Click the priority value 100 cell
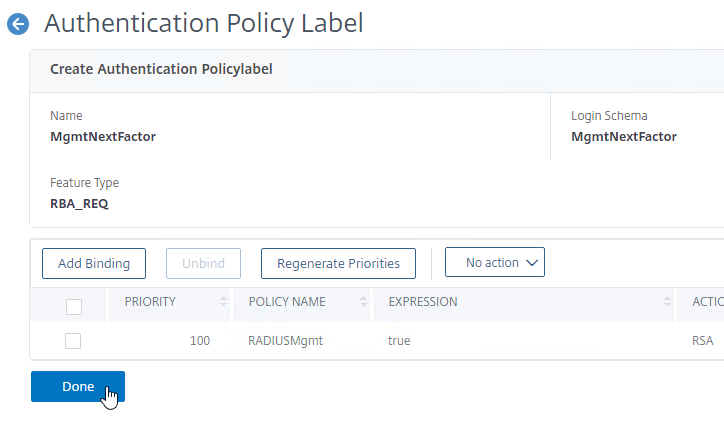724x424 pixels. click(x=200, y=341)
